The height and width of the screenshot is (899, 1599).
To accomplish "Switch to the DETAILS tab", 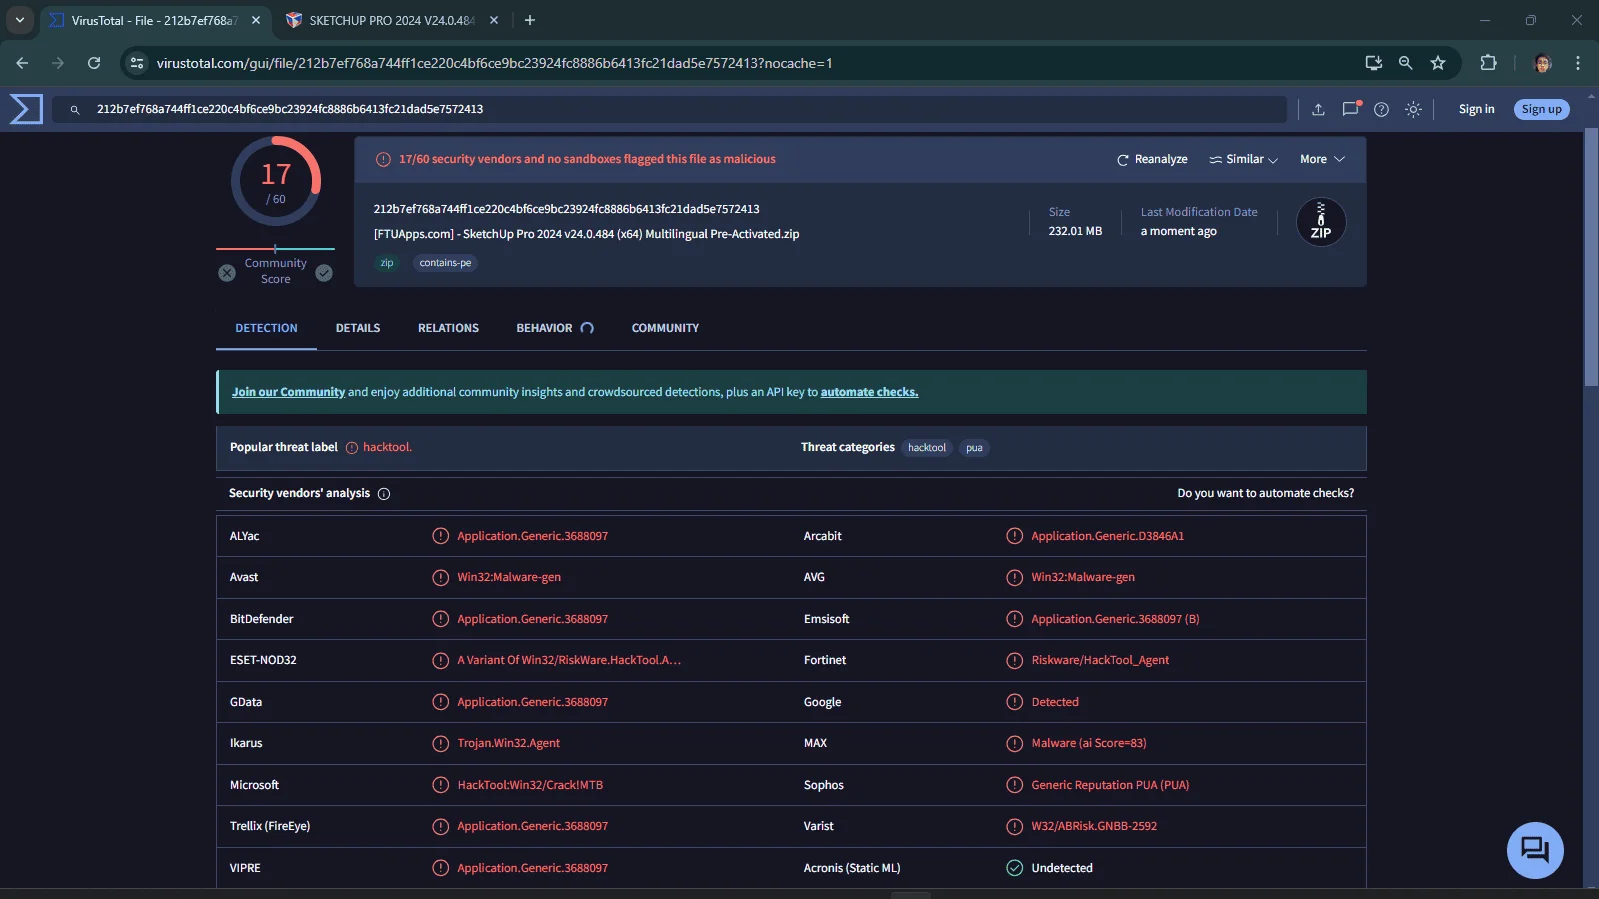I will [x=358, y=328].
